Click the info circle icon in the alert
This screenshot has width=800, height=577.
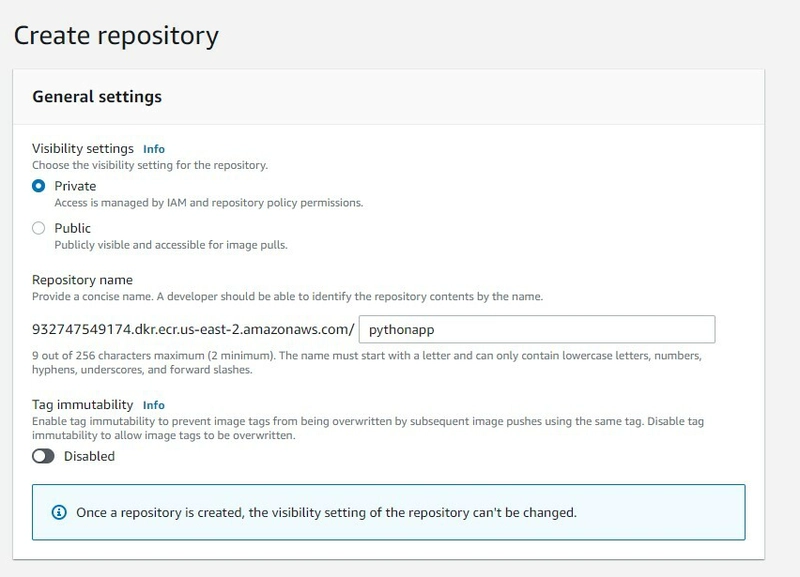pyautogui.click(x=59, y=512)
